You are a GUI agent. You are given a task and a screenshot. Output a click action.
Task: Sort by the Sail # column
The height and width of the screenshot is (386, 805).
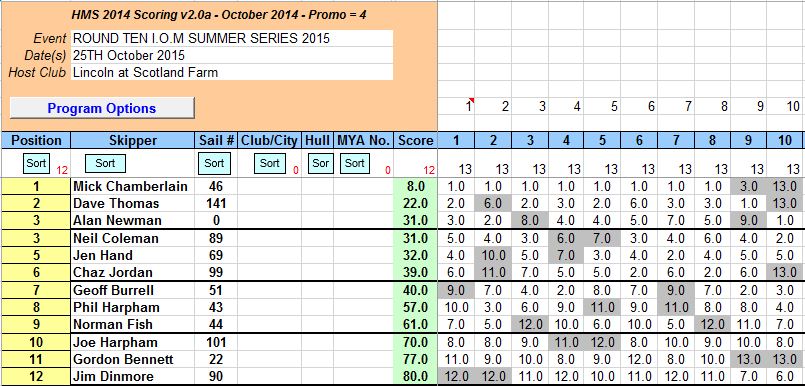[x=214, y=163]
